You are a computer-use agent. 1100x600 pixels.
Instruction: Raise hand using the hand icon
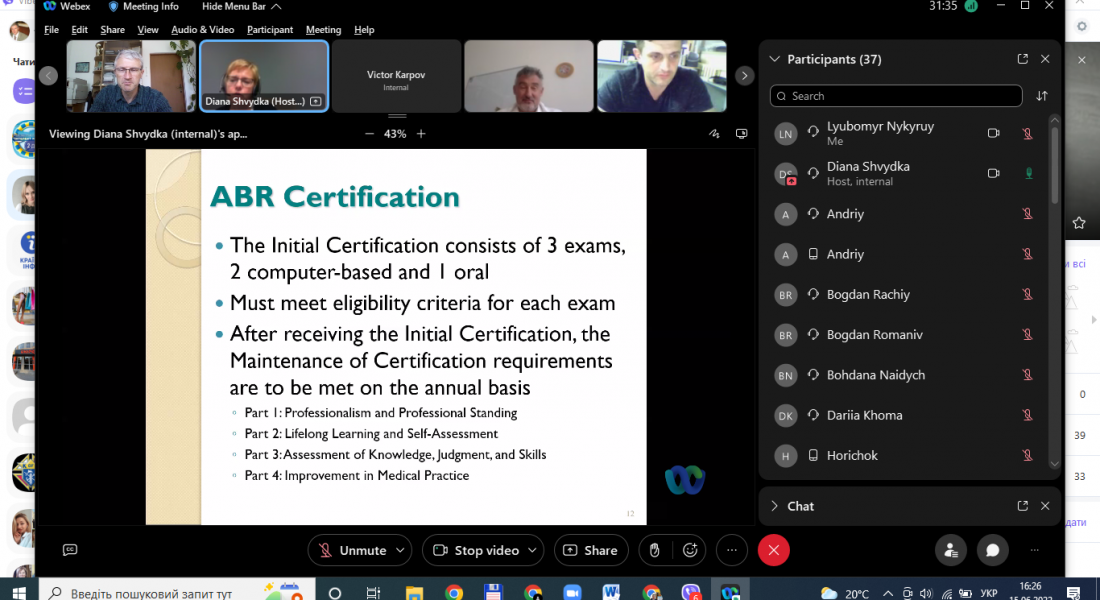(654, 550)
